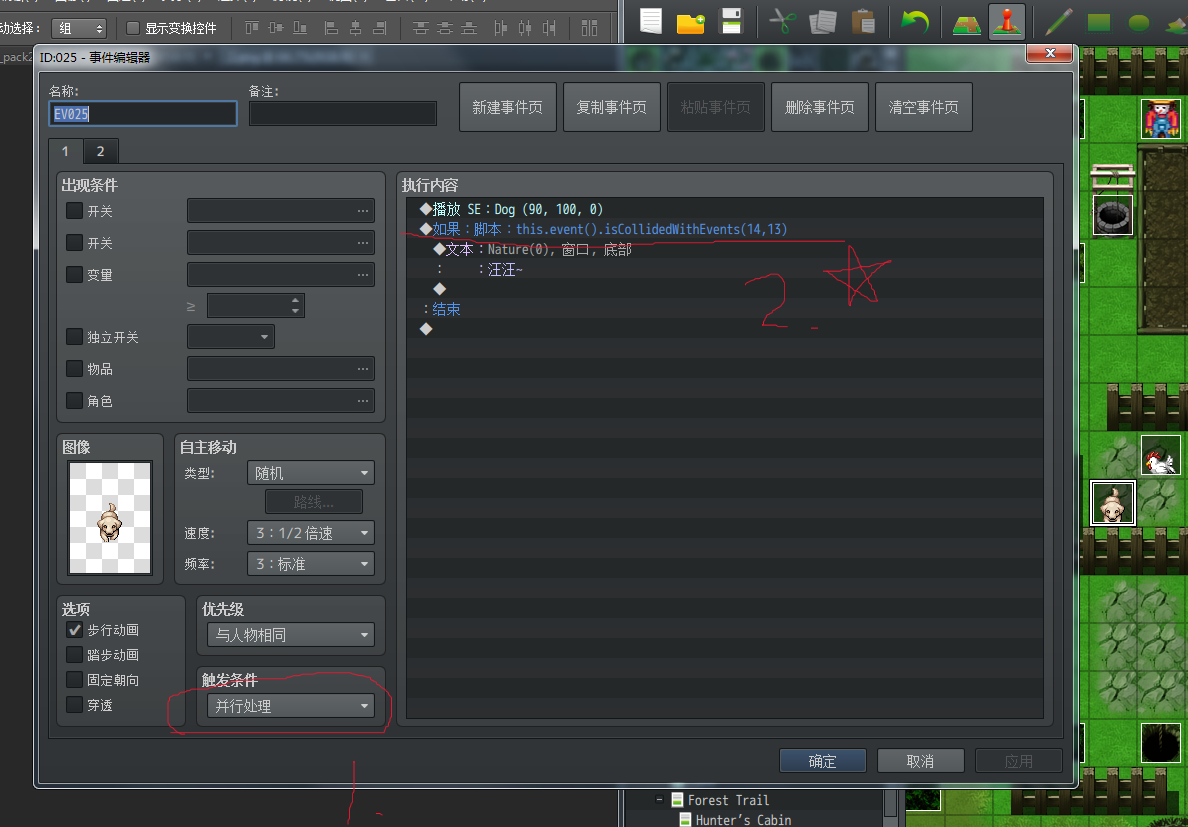Click the 名称 field containing EV025
The height and width of the screenshot is (827, 1188).
click(142, 114)
